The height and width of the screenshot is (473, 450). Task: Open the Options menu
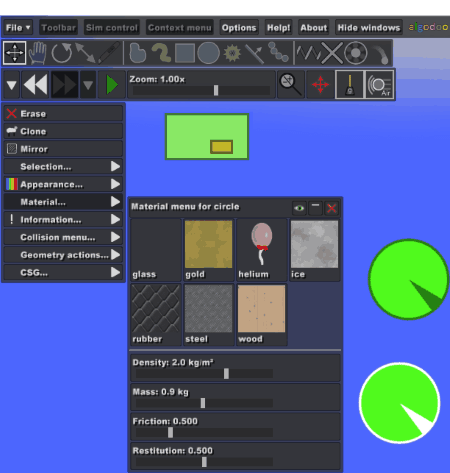click(239, 28)
